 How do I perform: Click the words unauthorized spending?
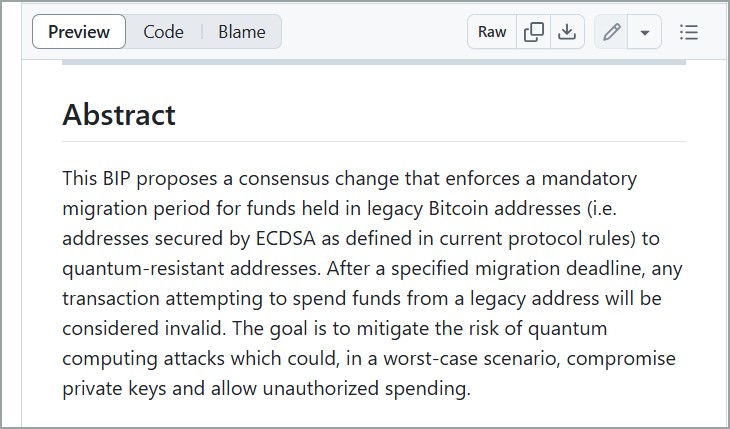366,388
